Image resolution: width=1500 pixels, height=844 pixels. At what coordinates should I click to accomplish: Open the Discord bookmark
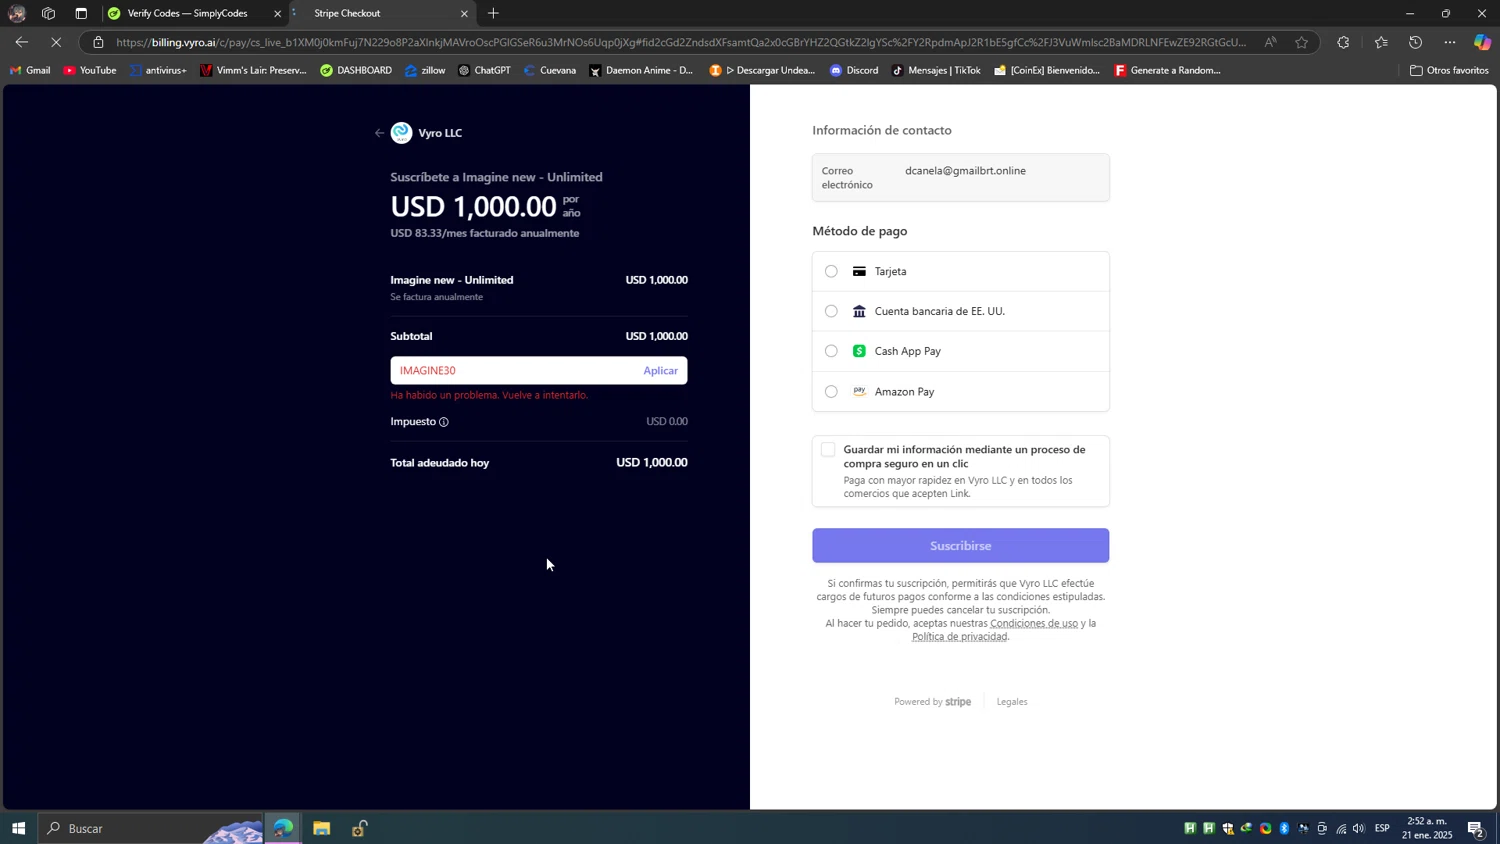point(854,70)
